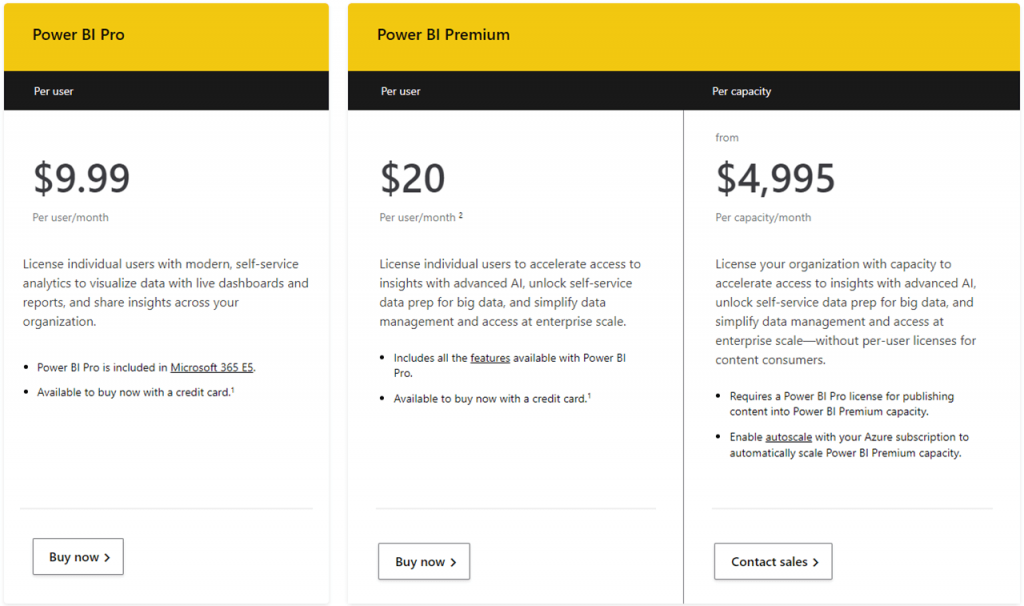Click the Pro Per user column label

click(x=54, y=91)
